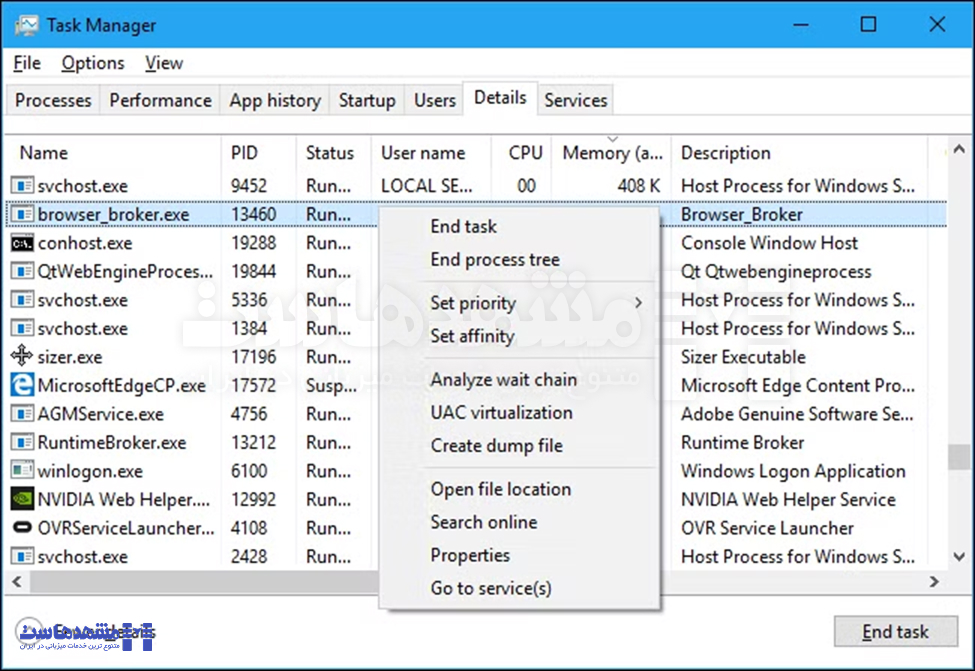Sort by the Status column header
This screenshot has height=671, width=975.
click(x=334, y=153)
